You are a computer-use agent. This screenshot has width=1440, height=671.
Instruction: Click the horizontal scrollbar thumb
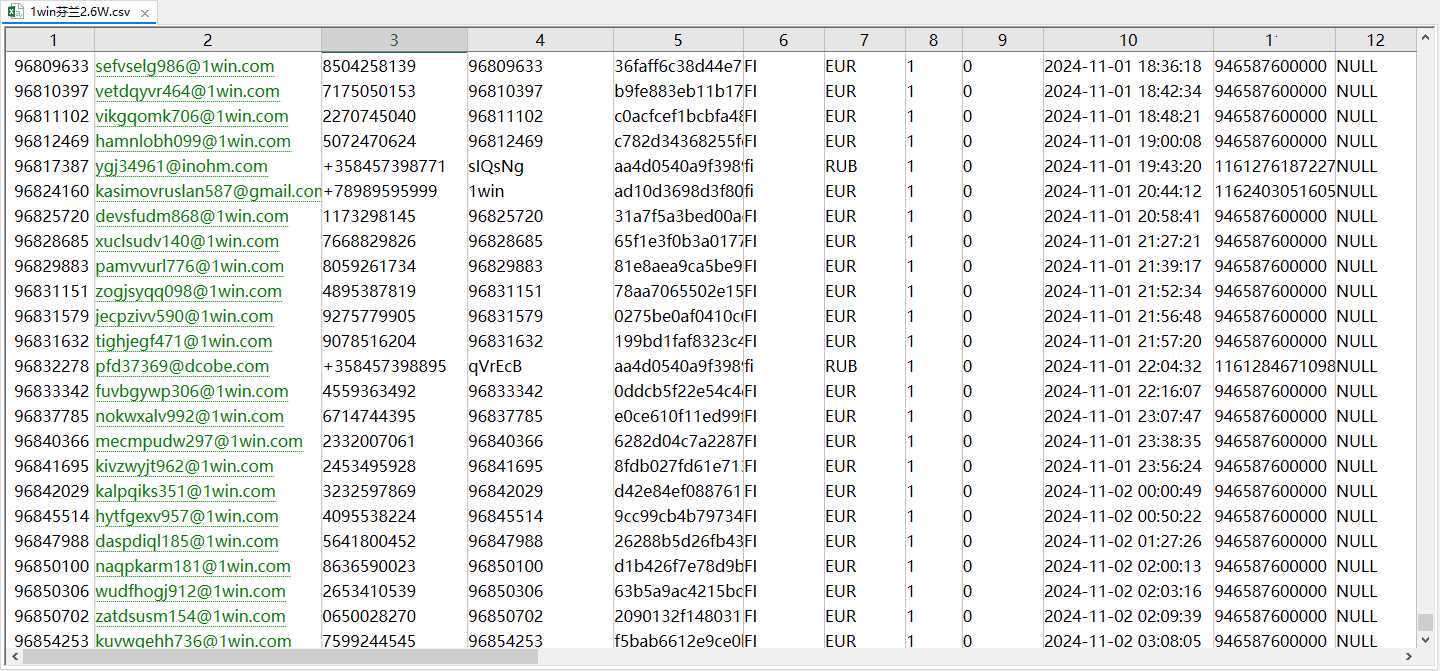click(x=280, y=657)
